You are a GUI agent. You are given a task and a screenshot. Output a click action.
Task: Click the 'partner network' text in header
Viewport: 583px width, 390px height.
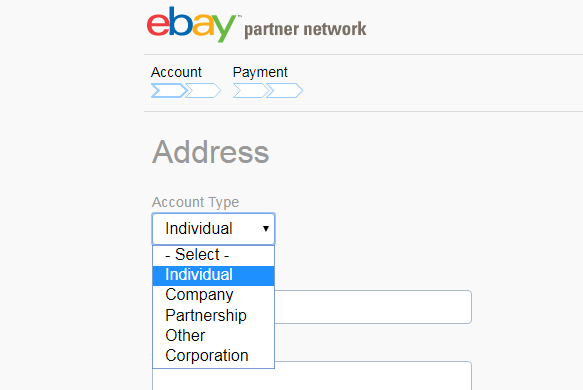click(x=305, y=29)
